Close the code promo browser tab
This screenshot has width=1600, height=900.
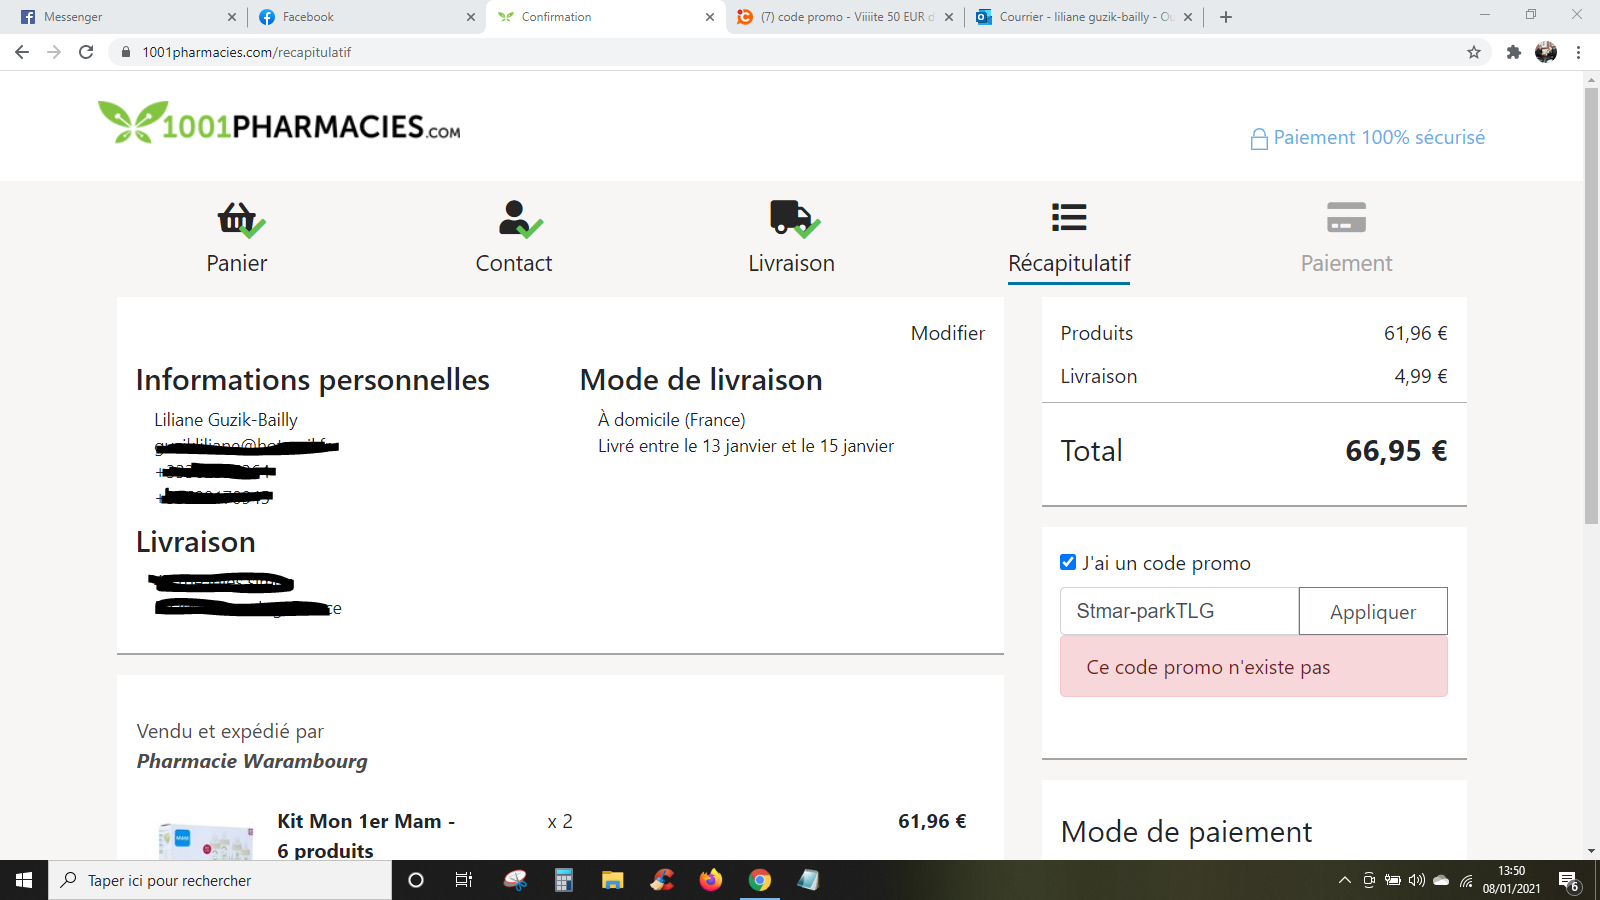click(x=949, y=17)
